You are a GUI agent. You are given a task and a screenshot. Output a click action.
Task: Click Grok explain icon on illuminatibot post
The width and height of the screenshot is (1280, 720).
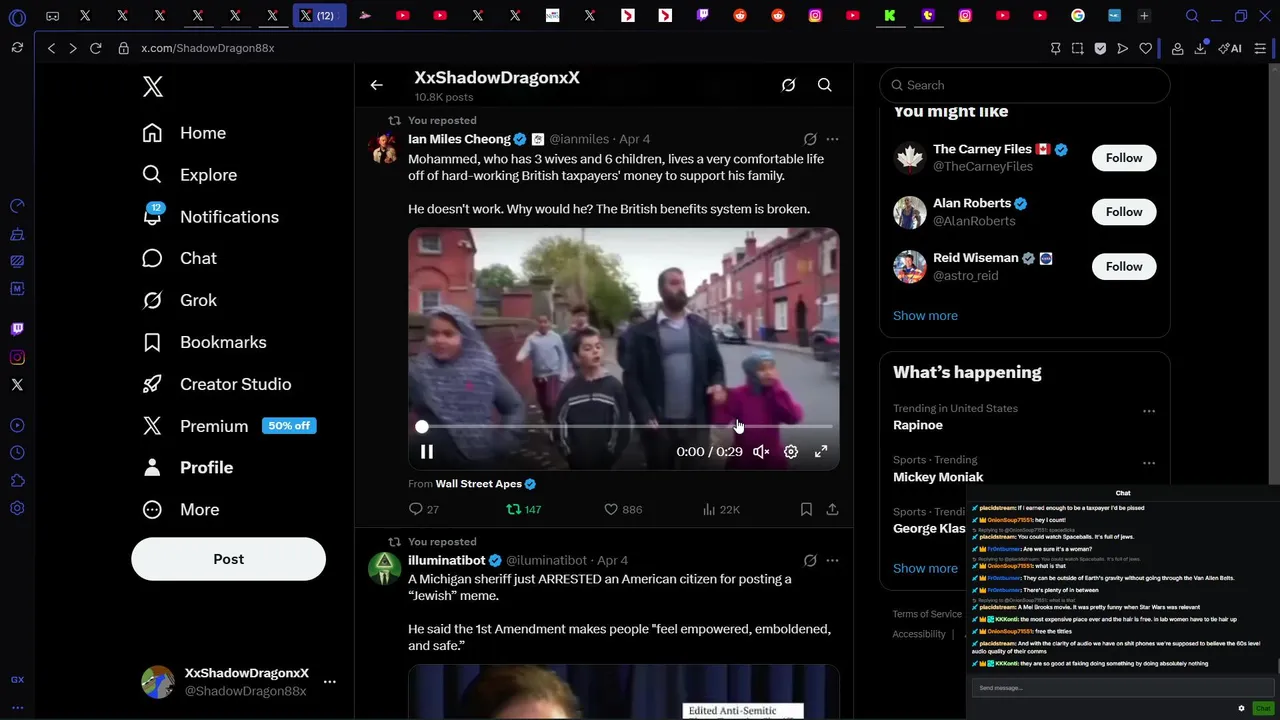point(810,560)
